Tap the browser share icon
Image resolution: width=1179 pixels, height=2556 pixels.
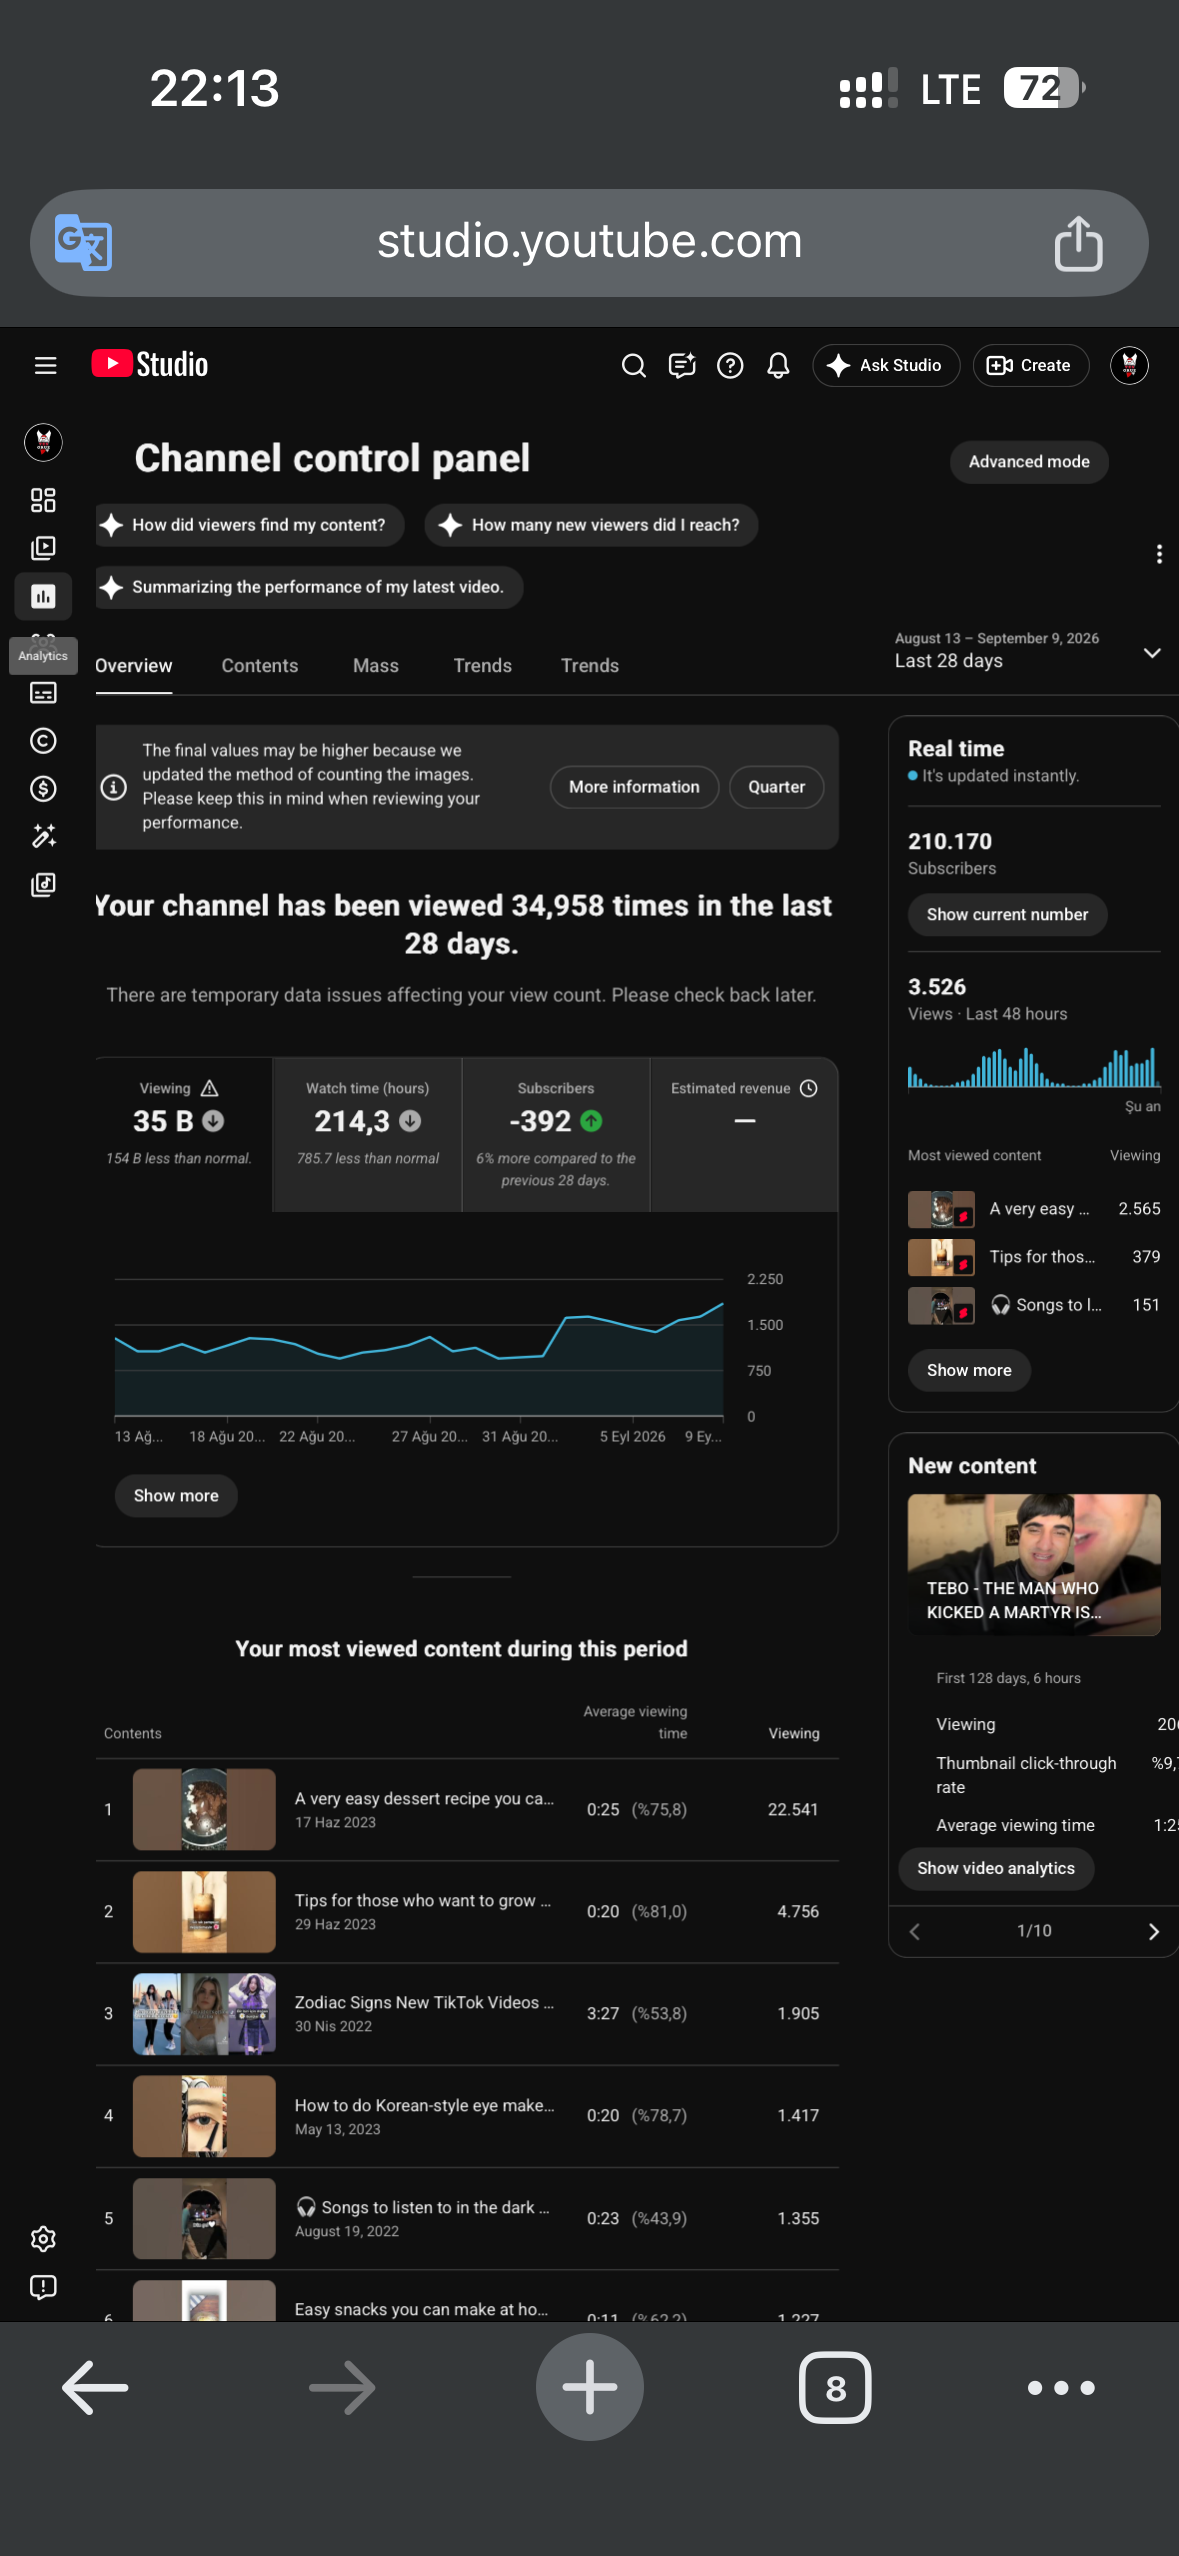[1078, 242]
